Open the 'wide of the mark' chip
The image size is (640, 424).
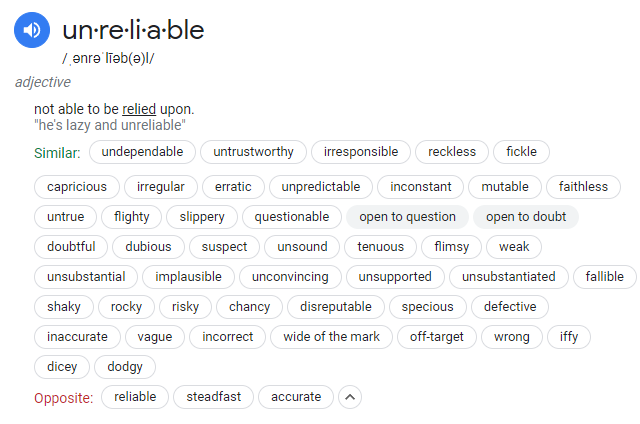[332, 337]
